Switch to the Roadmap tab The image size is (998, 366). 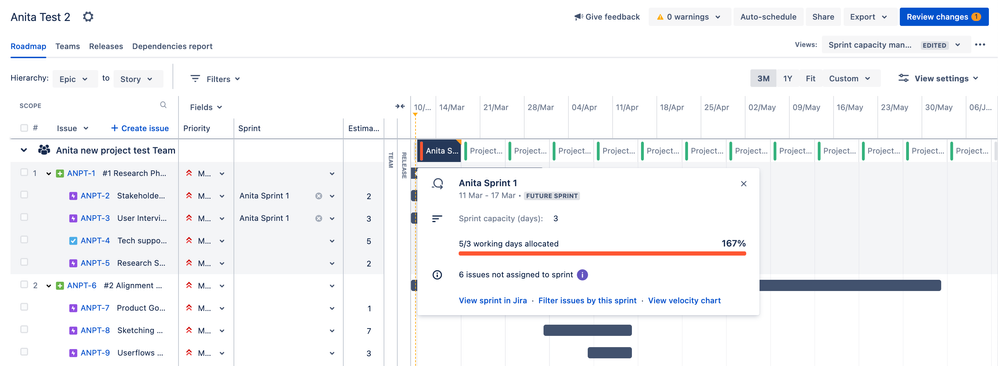pyautogui.click(x=29, y=46)
